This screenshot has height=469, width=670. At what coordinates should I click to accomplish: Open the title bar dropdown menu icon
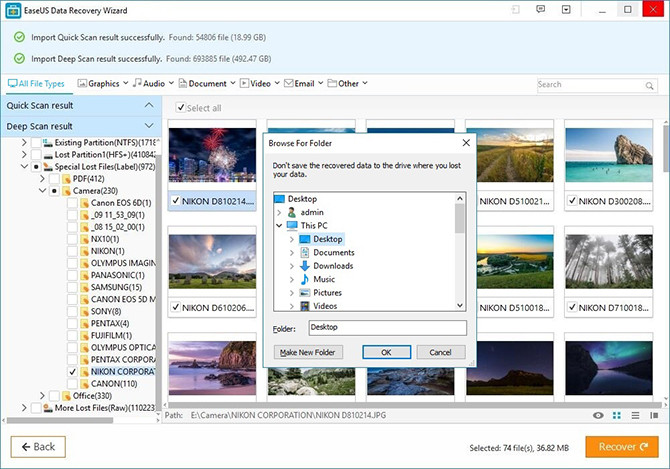tap(565, 10)
